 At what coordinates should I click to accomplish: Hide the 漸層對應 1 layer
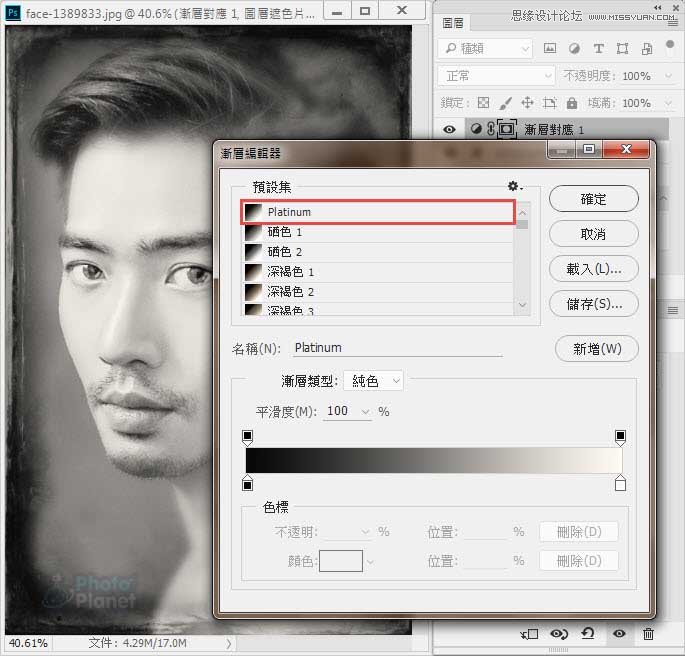(449, 130)
